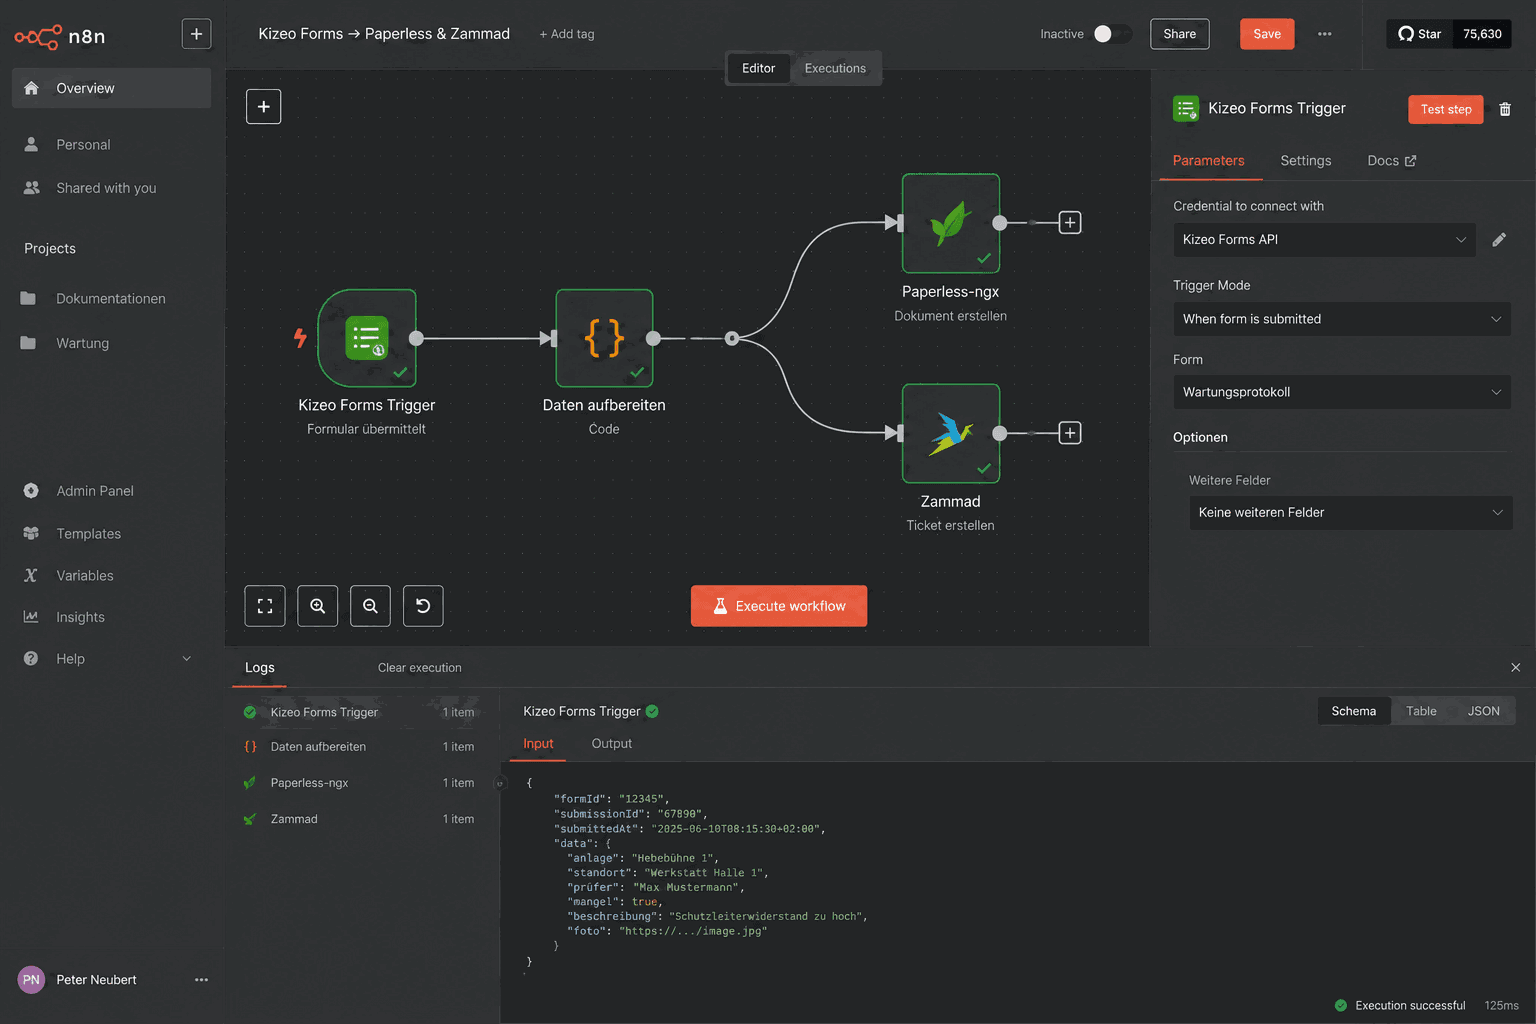
Task: Click the workflow name title
Action: point(384,34)
